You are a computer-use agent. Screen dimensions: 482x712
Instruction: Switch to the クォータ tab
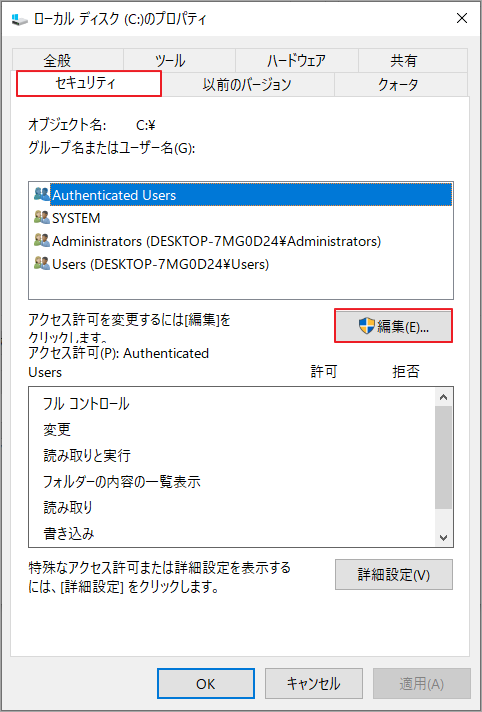coord(401,84)
